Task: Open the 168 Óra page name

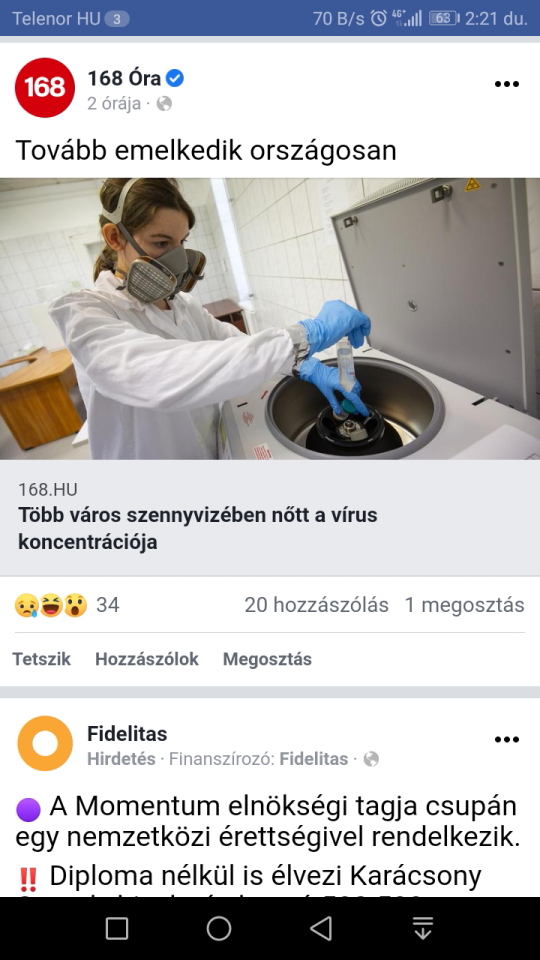Action: click(x=124, y=78)
